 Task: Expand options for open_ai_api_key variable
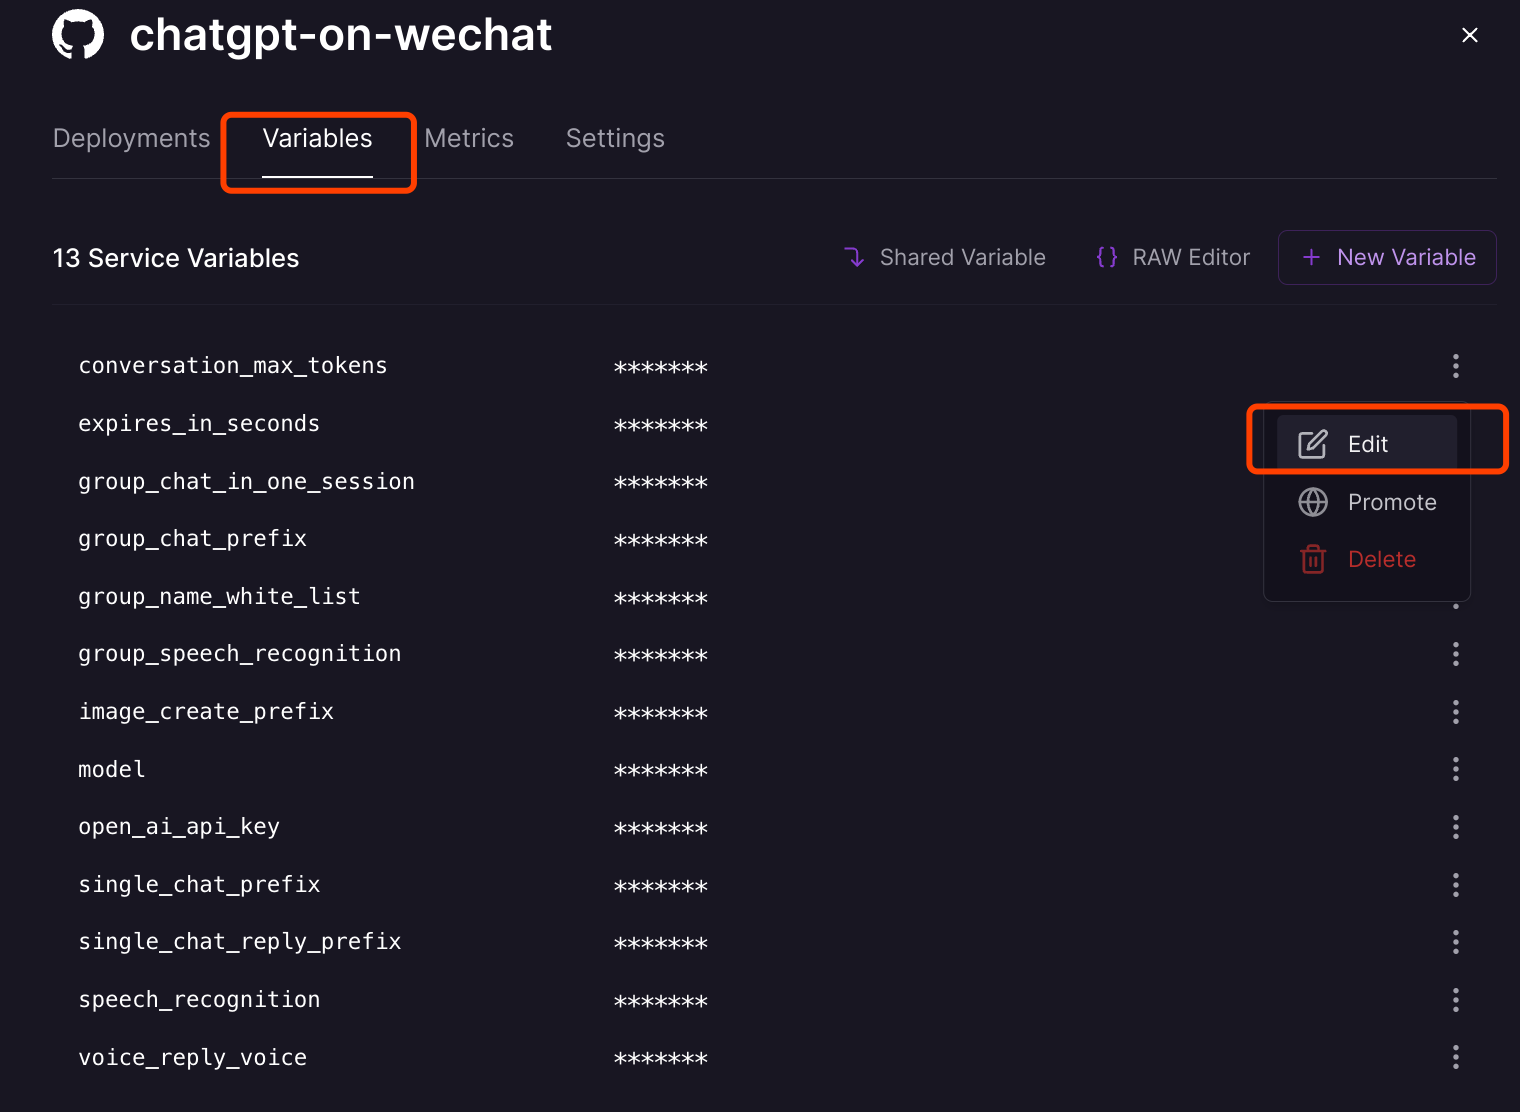click(1456, 827)
